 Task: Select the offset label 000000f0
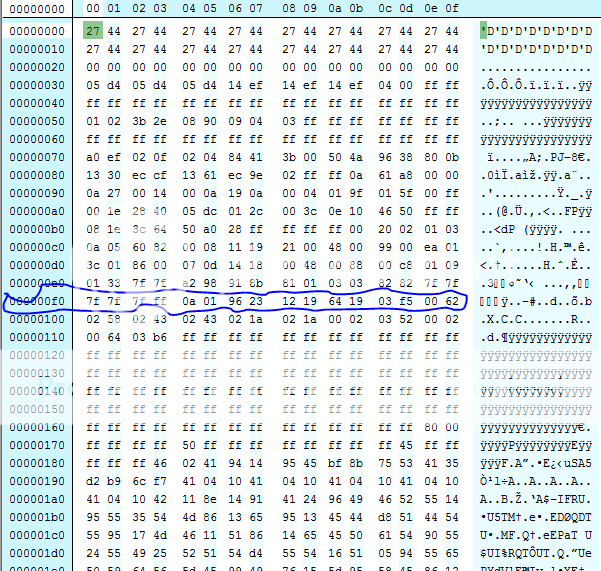[35, 298]
